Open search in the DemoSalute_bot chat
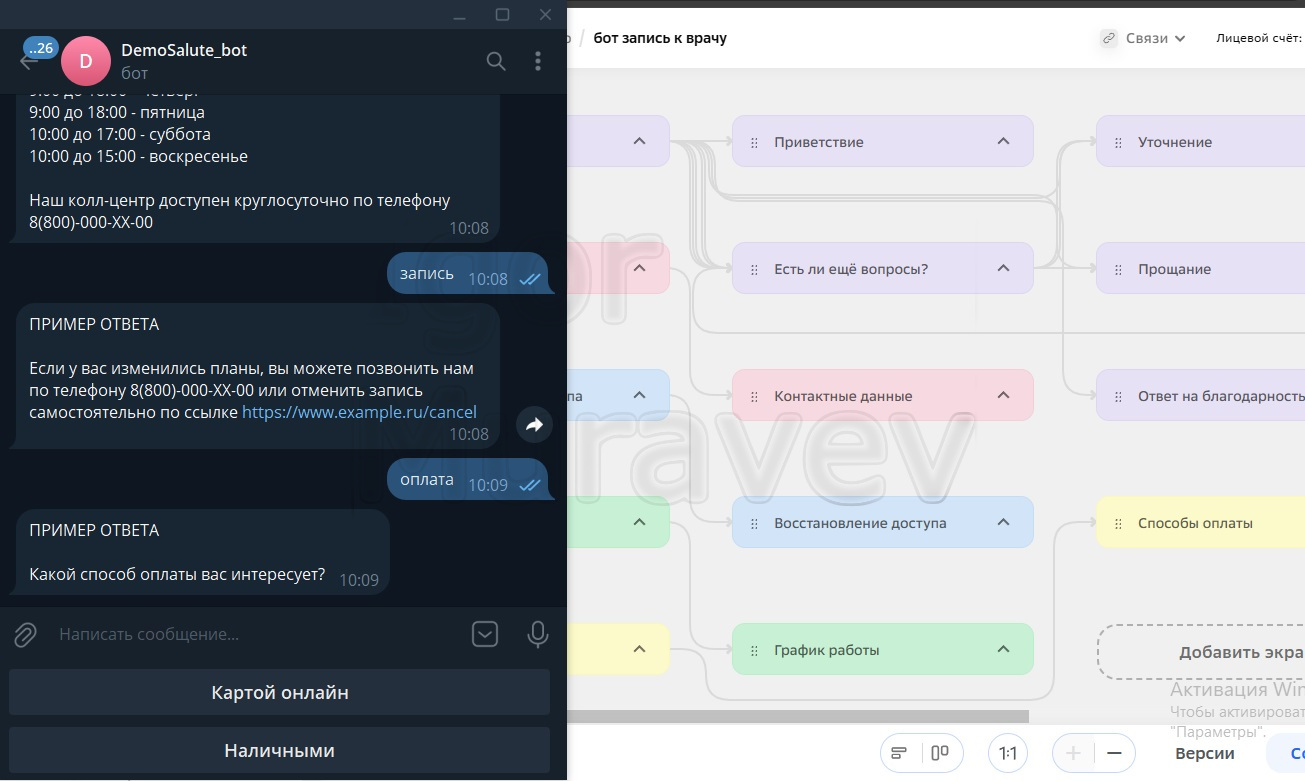This screenshot has width=1305, height=781. pos(496,61)
